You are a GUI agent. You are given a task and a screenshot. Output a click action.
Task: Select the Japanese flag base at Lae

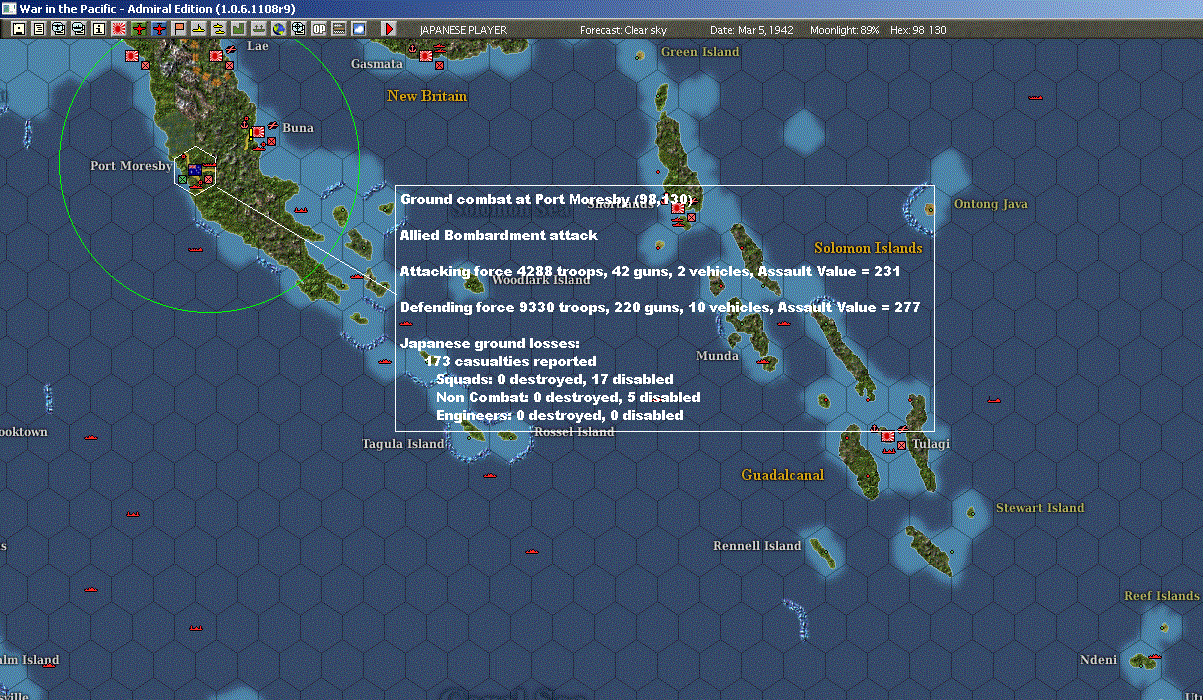(x=216, y=56)
